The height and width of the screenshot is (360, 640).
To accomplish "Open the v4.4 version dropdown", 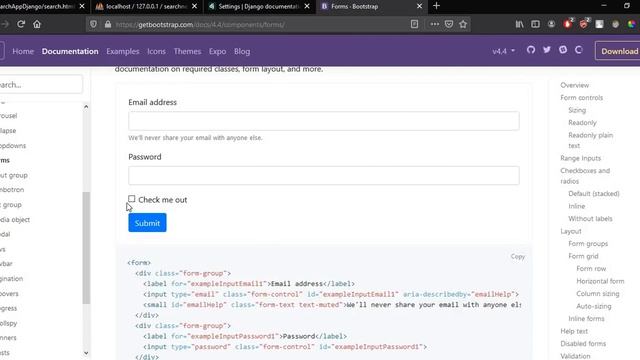I will coord(503,51).
